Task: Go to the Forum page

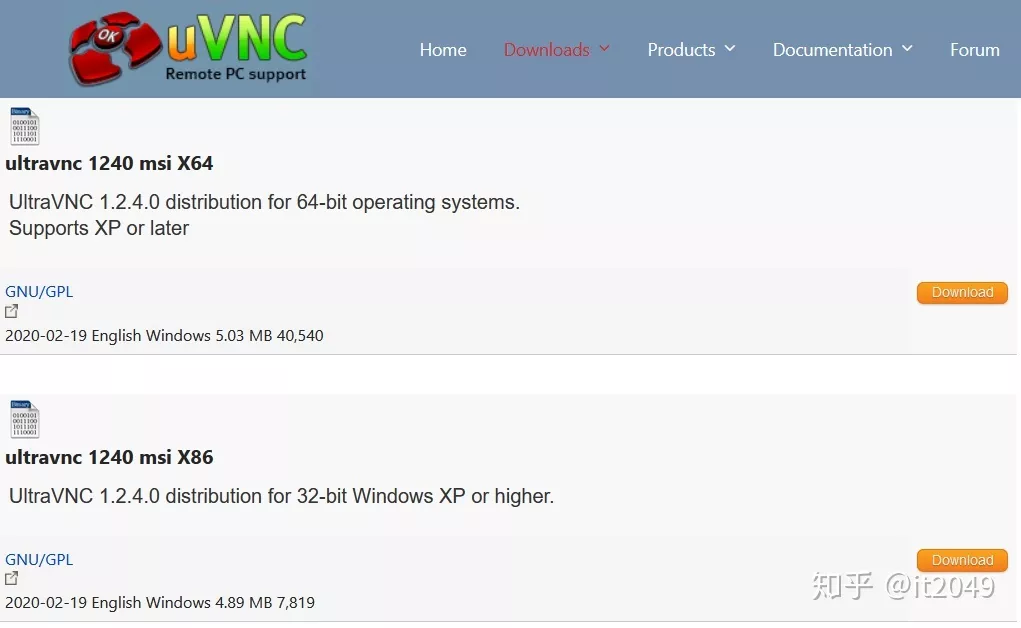Action: [974, 50]
